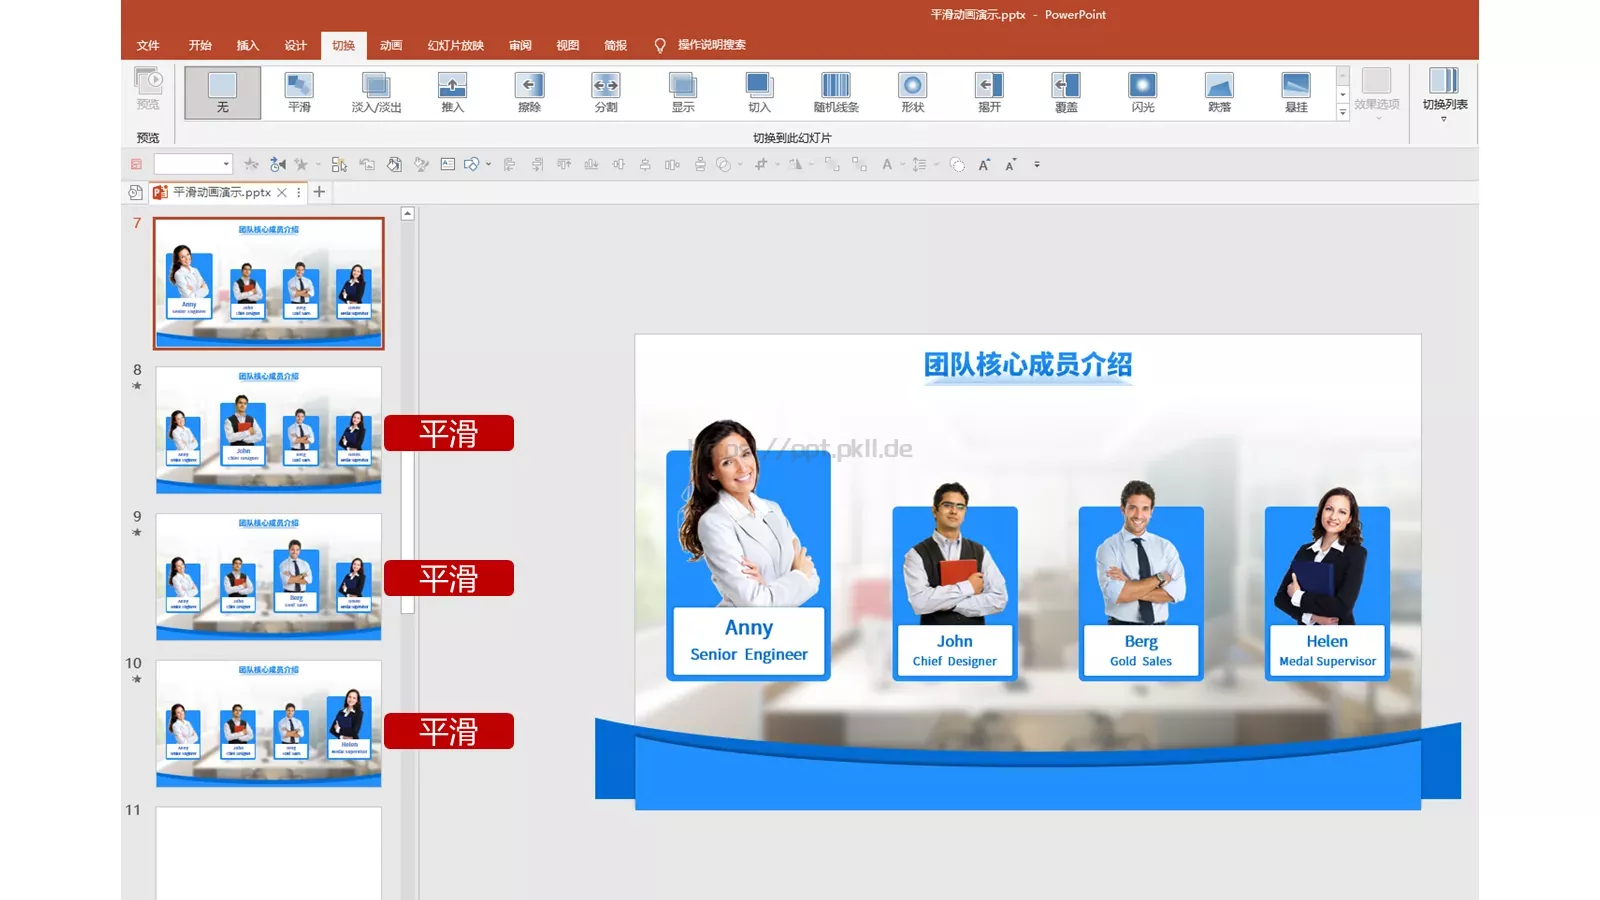The image size is (1600, 900).
Task: Click the selection pane icon in quick toolbar
Action: point(339,164)
